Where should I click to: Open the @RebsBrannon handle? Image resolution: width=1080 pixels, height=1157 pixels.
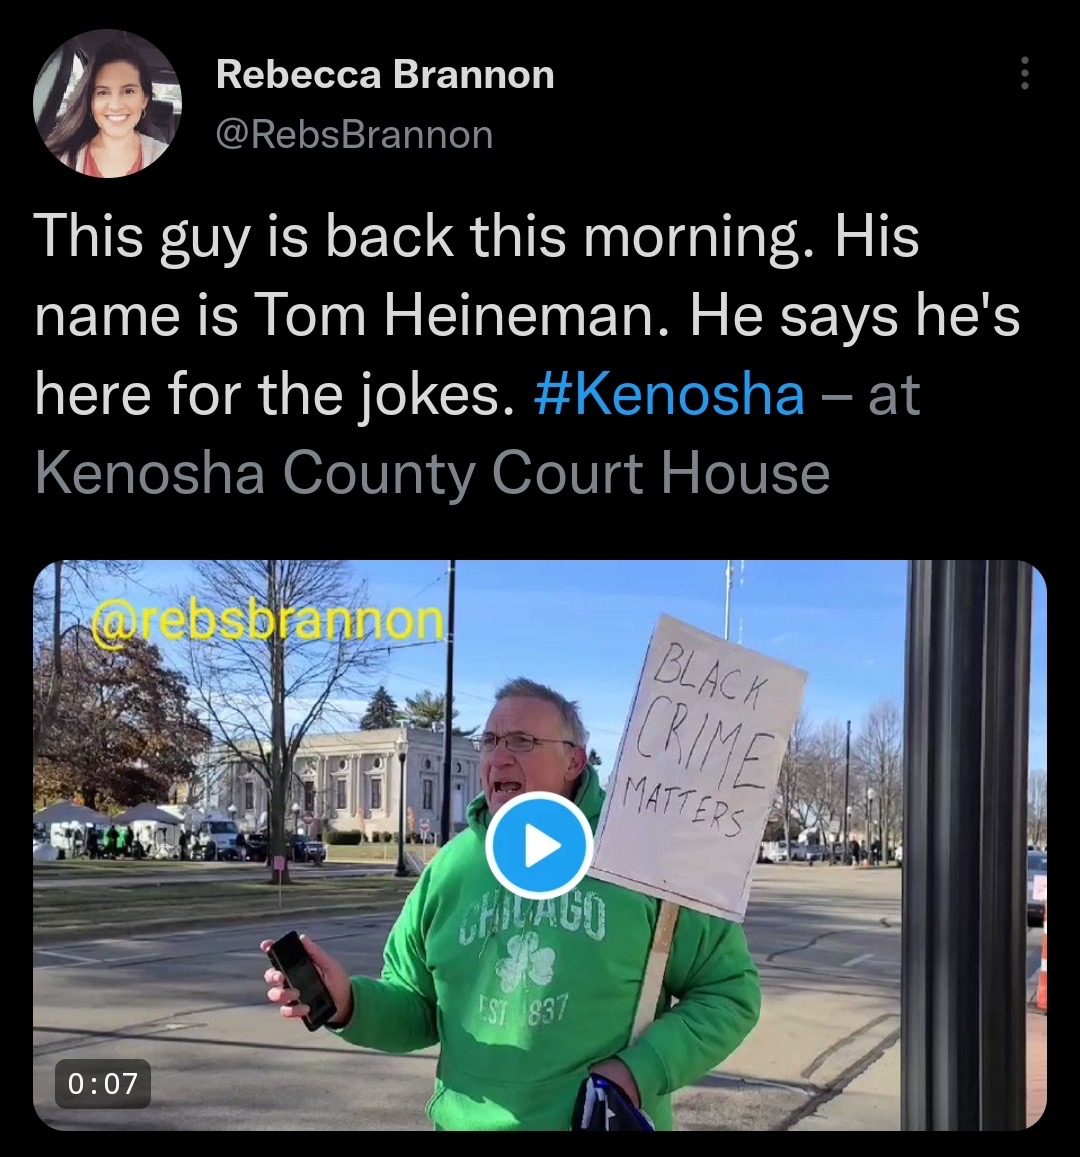[354, 134]
